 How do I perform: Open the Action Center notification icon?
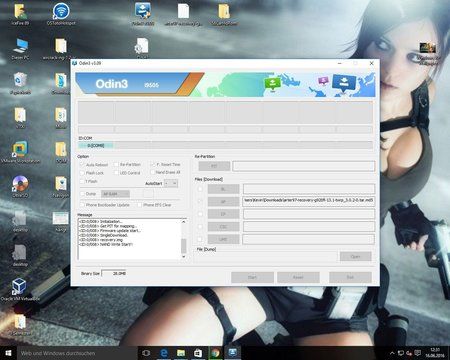pyautogui.click(x=417, y=353)
